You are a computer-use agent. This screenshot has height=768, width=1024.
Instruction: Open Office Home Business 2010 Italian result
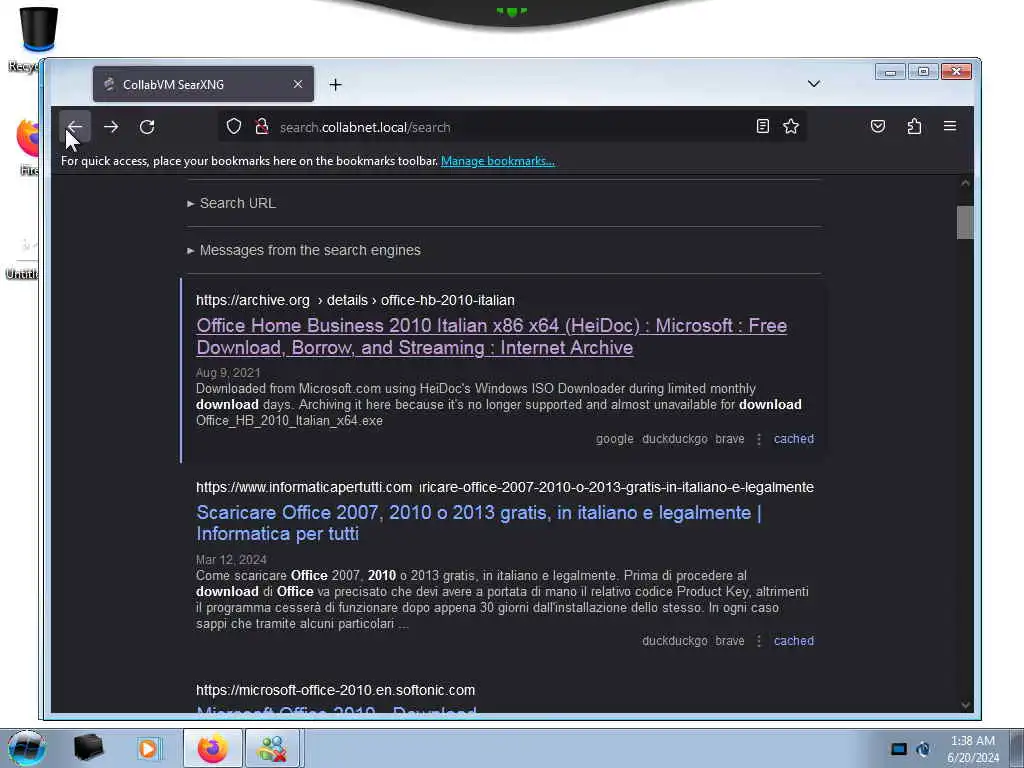tap(492, 336)
